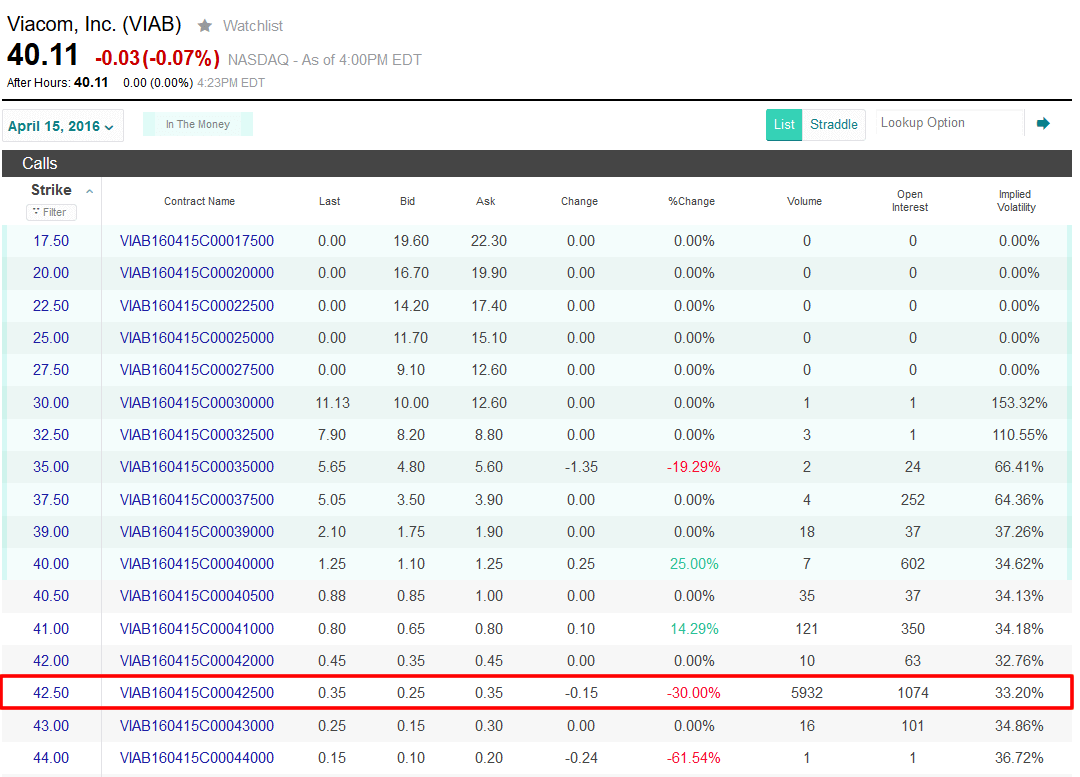Open the April 15, 2016 expiration dropdown
1080x777 pixels.
coord(63,126)
